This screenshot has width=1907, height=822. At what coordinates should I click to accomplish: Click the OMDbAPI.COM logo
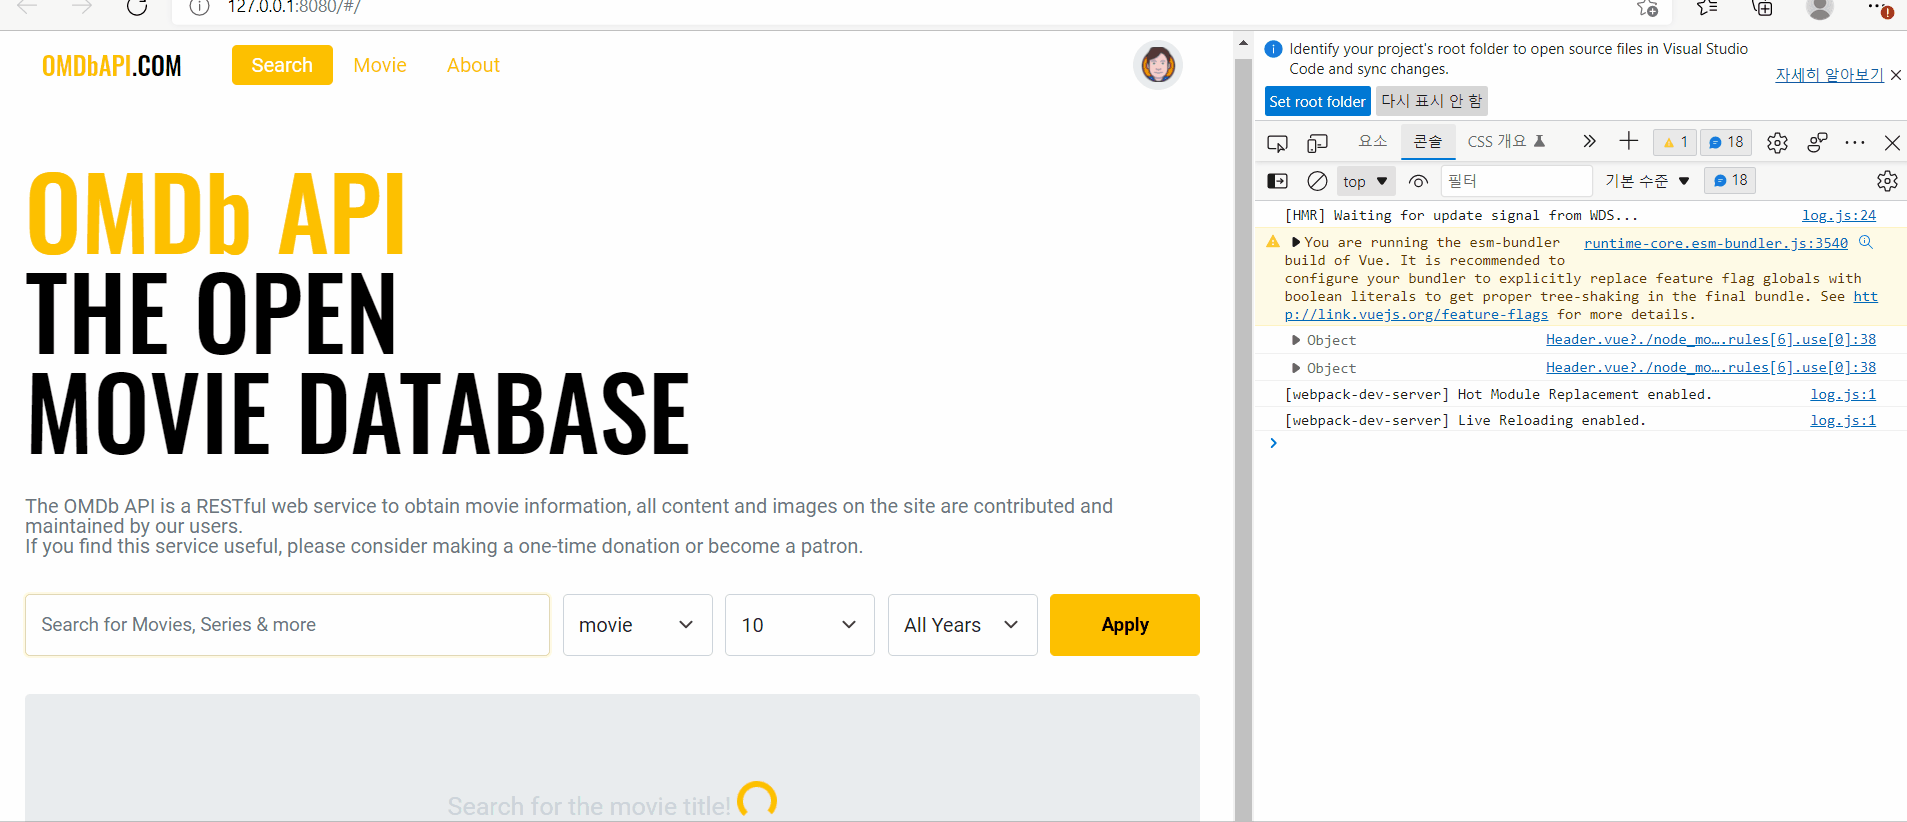[112, 66]
